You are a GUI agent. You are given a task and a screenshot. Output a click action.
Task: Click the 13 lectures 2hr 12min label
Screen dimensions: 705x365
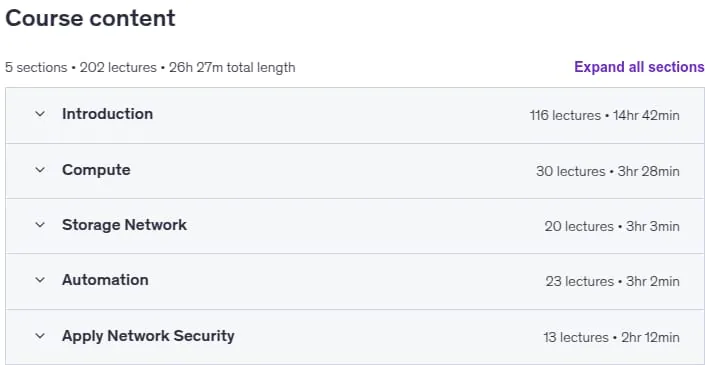click(611, 337)
